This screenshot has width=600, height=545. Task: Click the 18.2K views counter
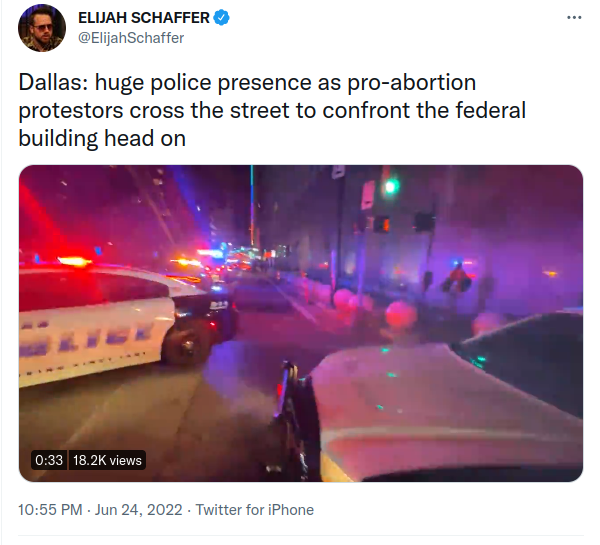coord(108,460)
